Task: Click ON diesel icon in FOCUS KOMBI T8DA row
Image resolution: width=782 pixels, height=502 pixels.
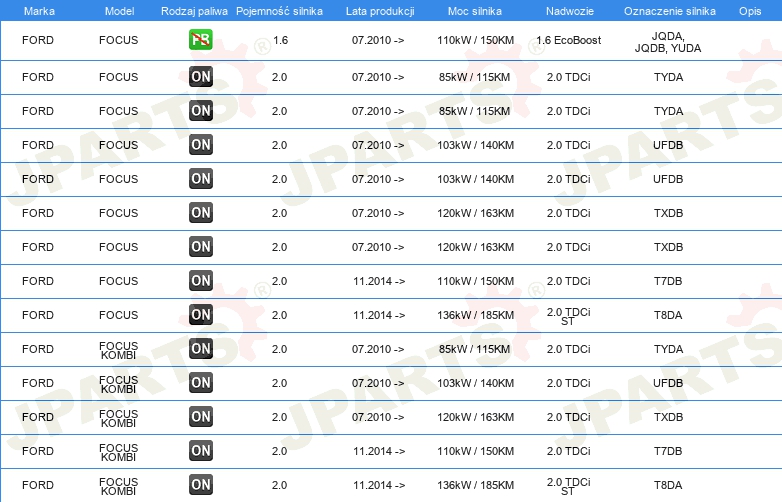Action: tap(201, 485)
